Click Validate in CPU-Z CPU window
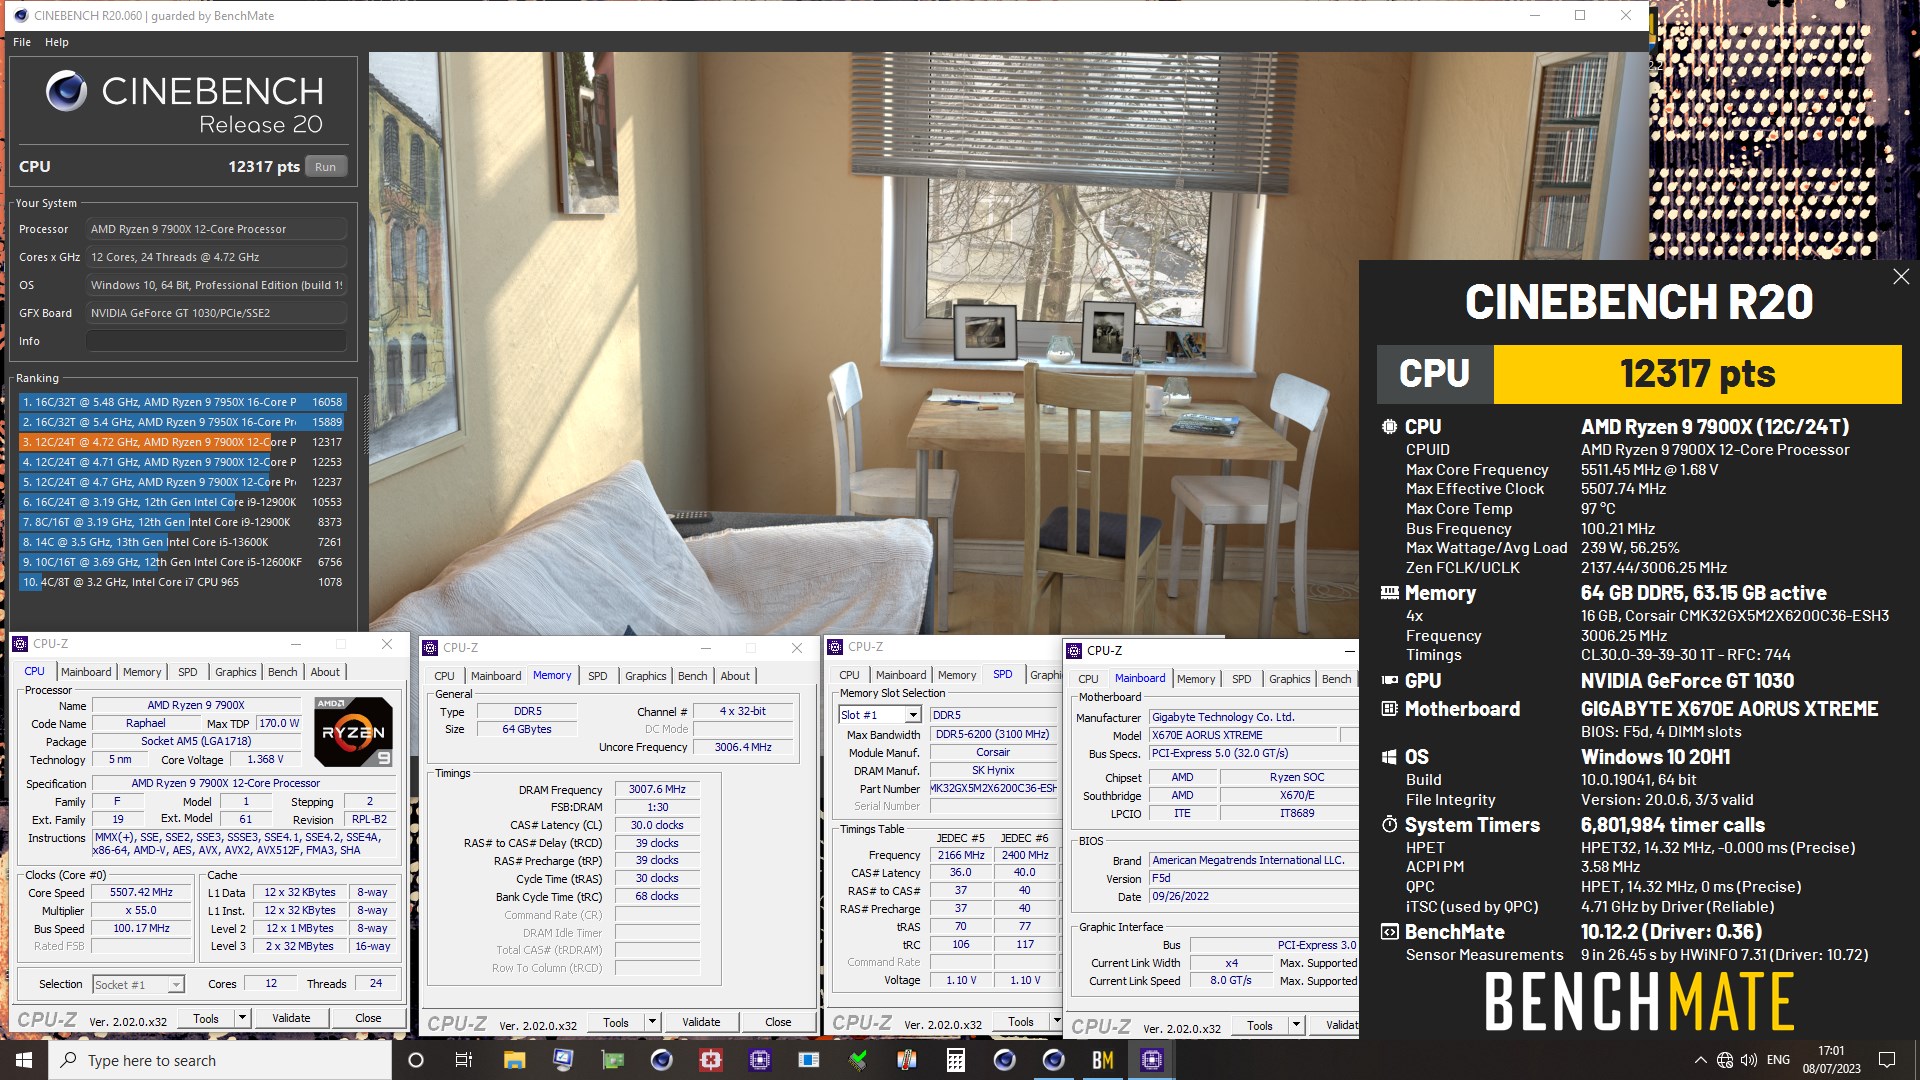This screenshot has width=1920, height=1080. tap(291, 1018)
